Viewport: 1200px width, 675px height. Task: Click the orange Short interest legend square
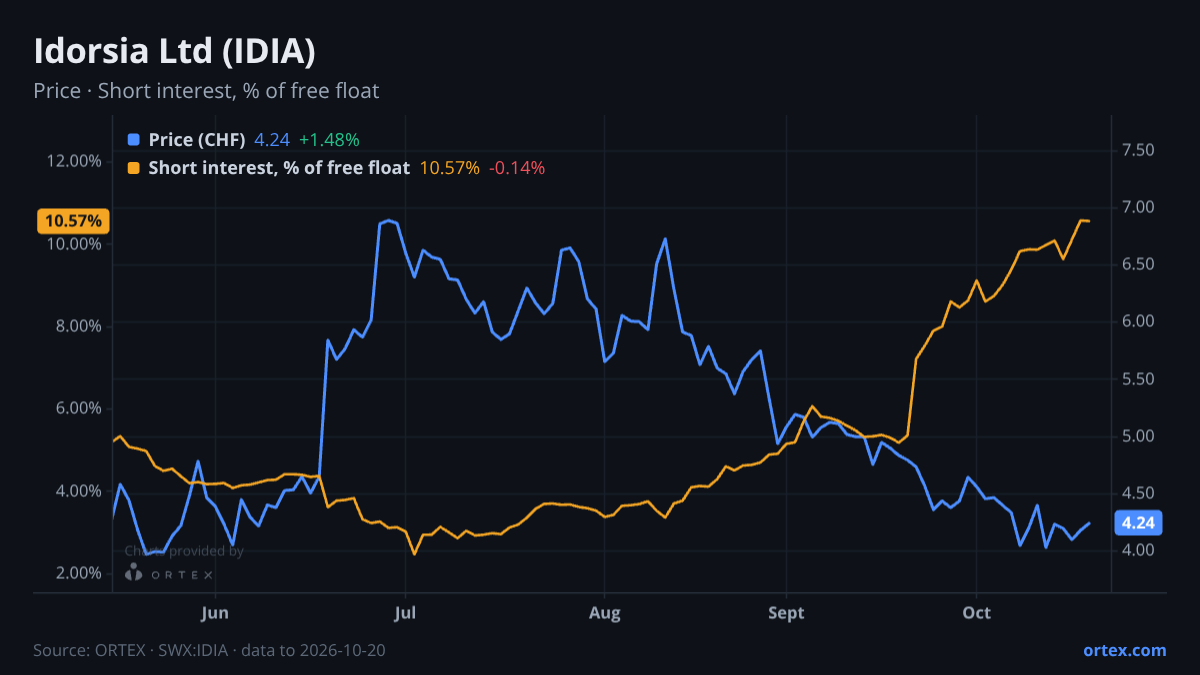tap(134, 168)
